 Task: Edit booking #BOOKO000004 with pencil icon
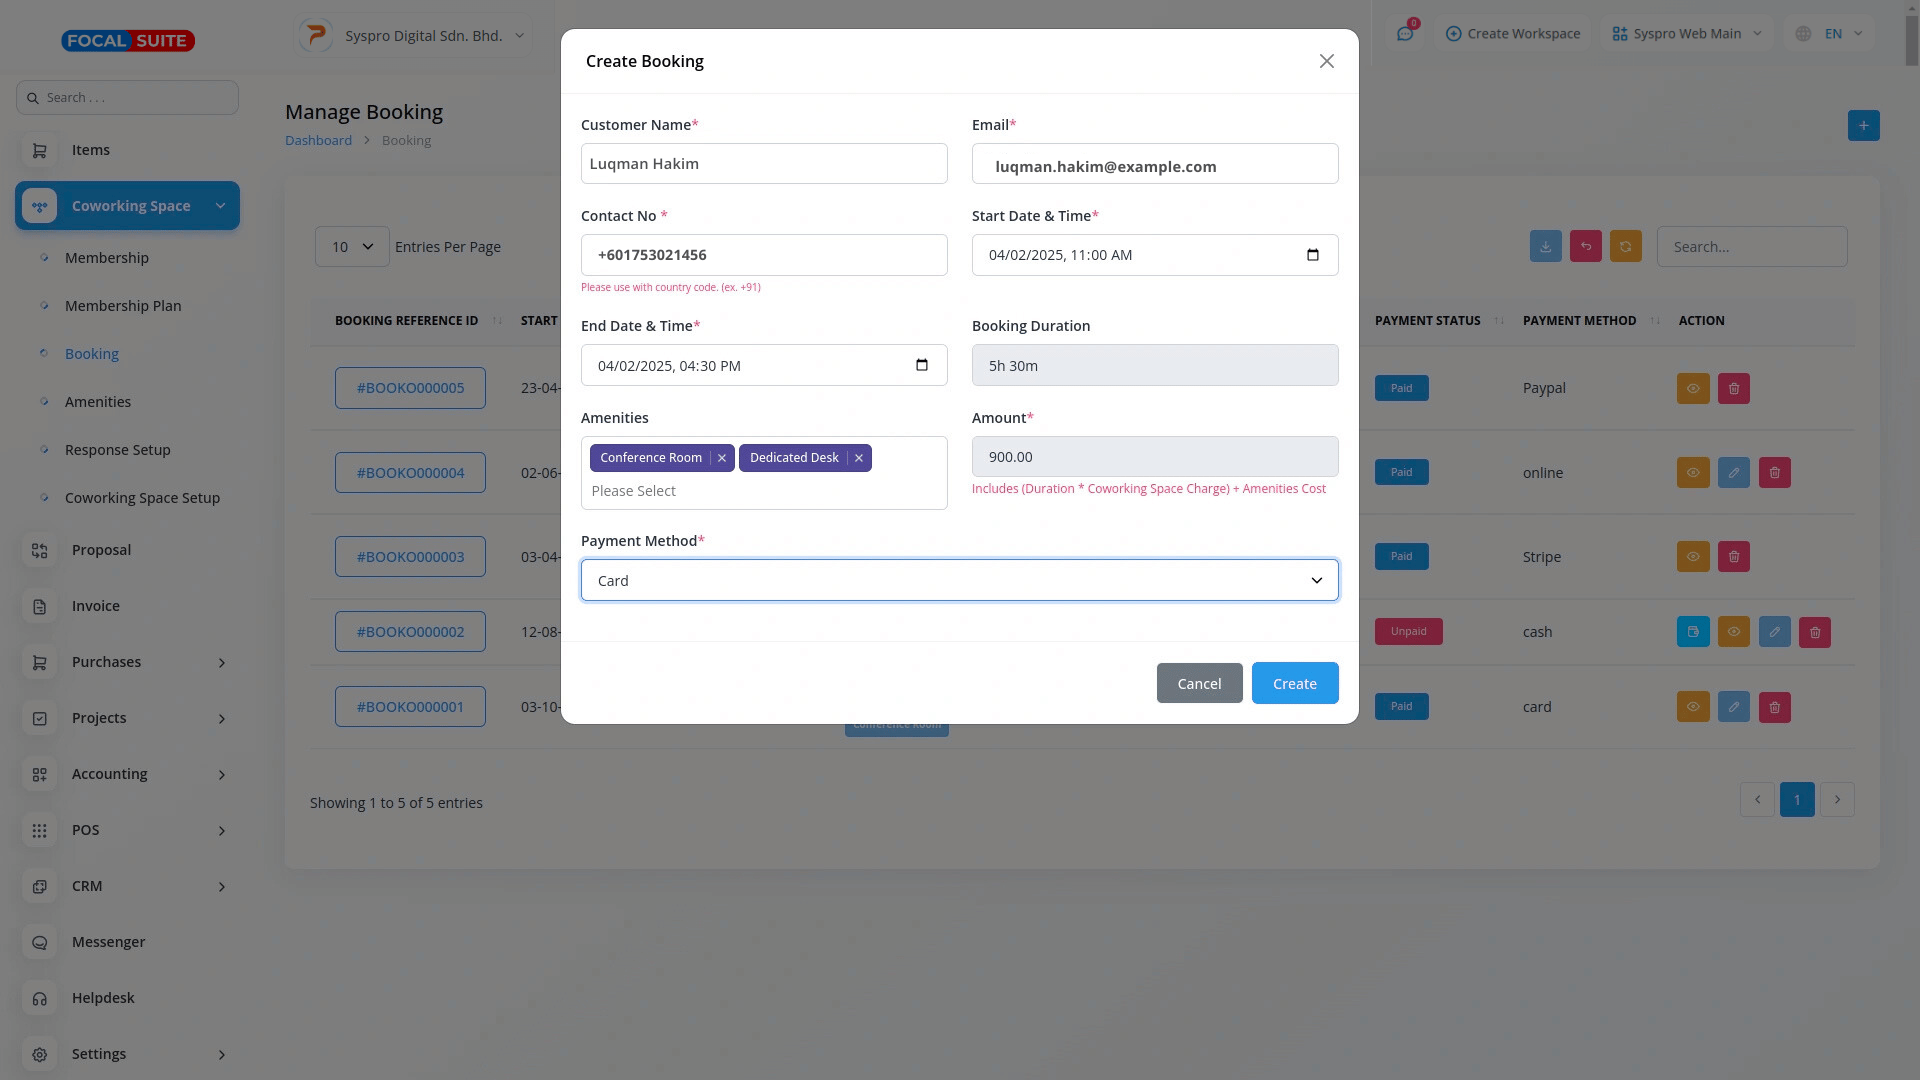pos(1734,473)
